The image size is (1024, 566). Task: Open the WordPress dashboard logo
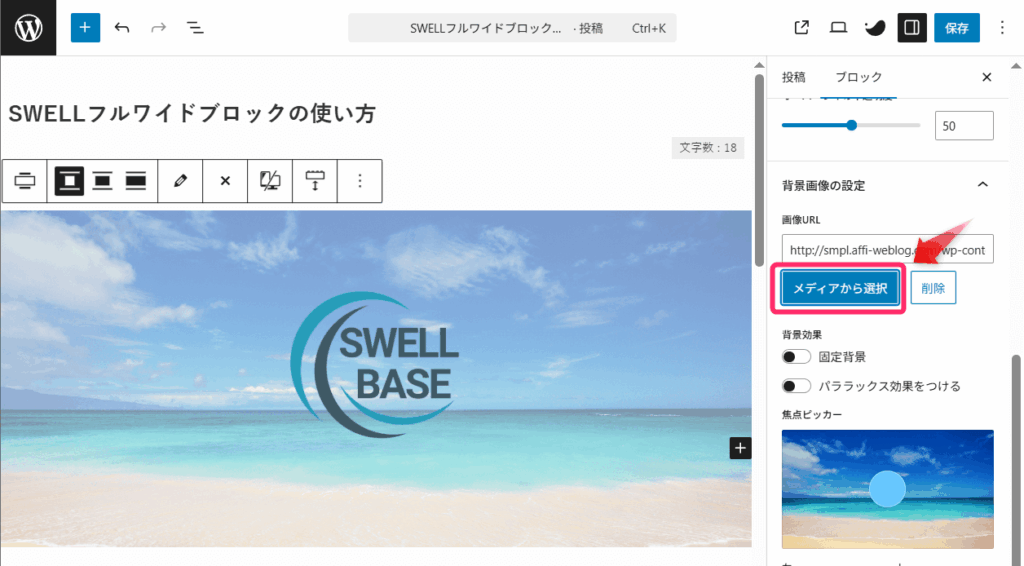point(28,27)
